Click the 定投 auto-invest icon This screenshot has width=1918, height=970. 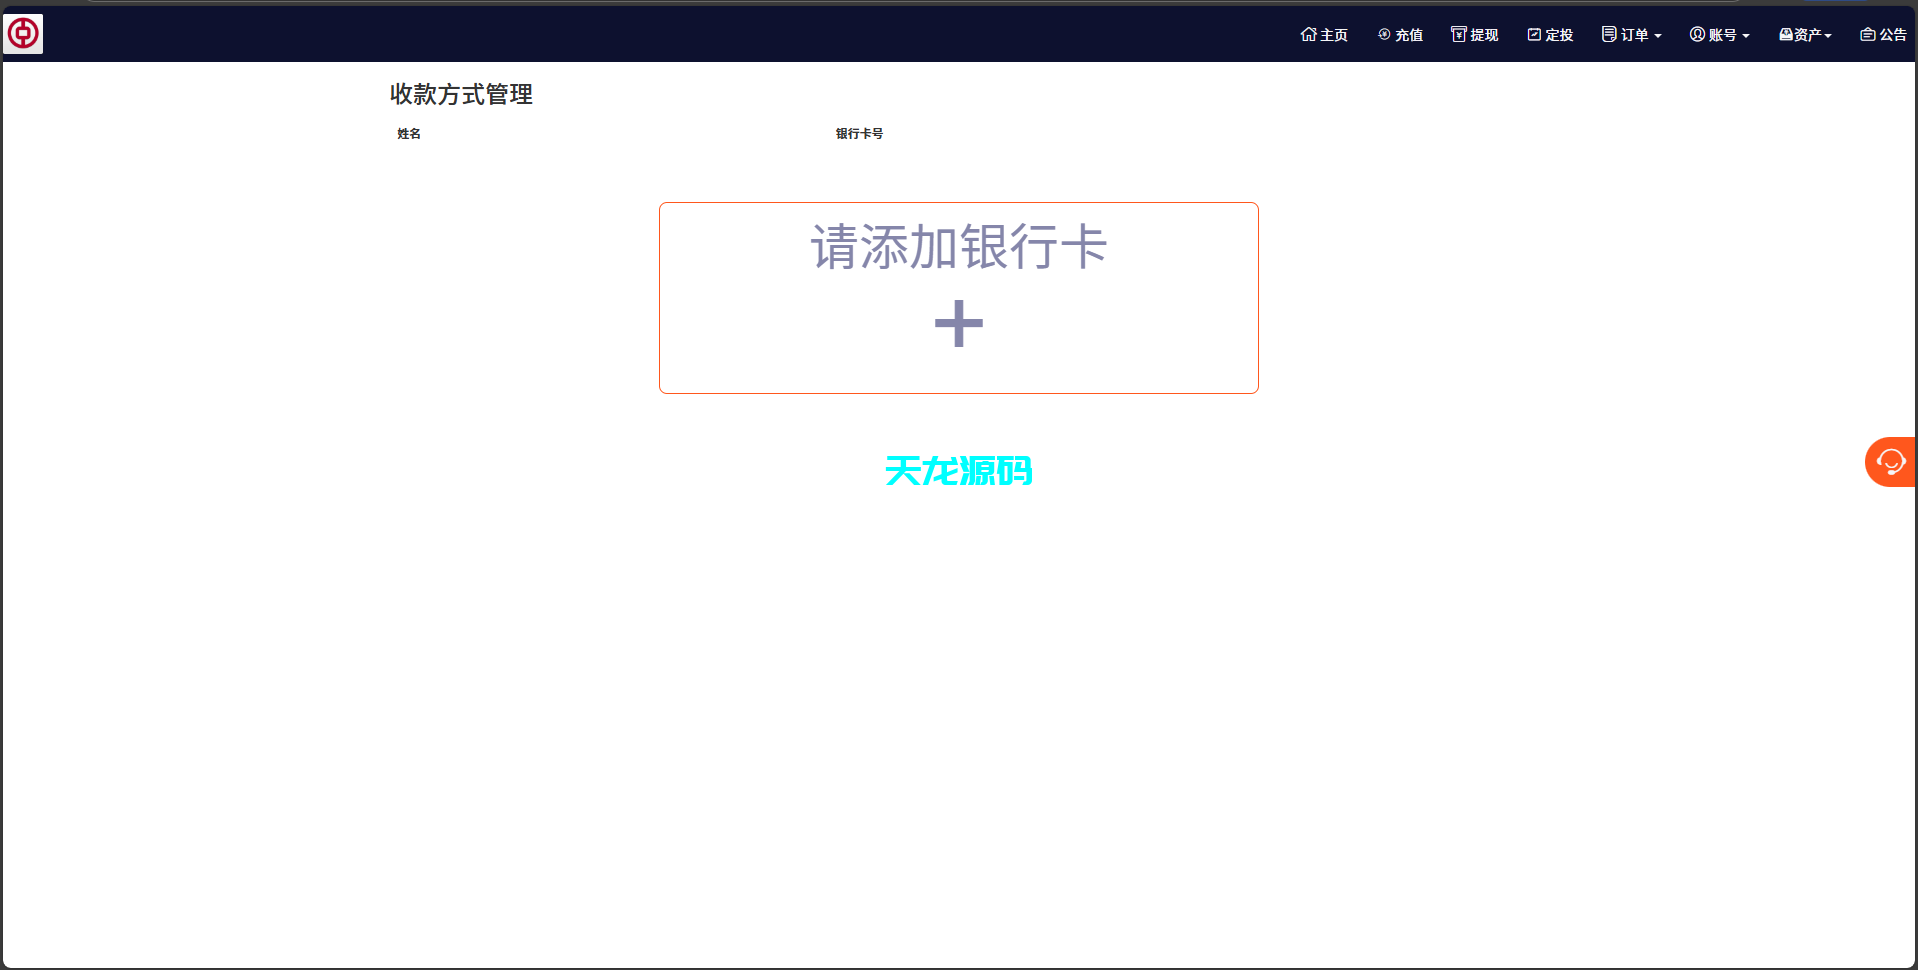[x=1534, y=34]
